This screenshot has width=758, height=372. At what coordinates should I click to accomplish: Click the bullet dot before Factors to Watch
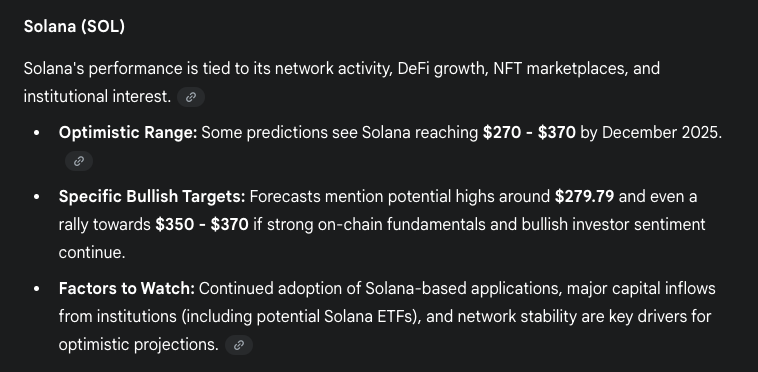coord(37,289)
